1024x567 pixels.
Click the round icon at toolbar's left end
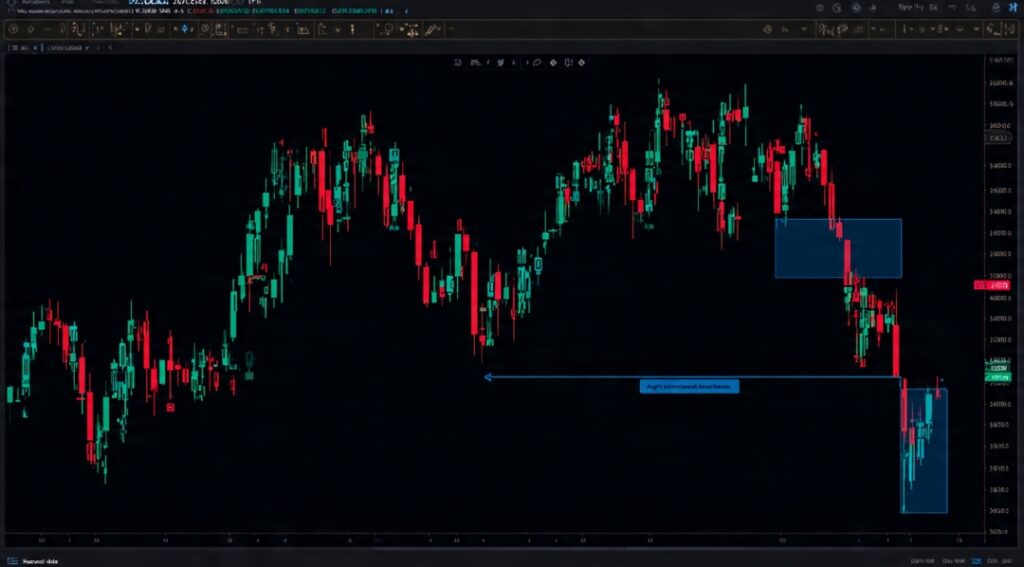(x=13, y=29)
